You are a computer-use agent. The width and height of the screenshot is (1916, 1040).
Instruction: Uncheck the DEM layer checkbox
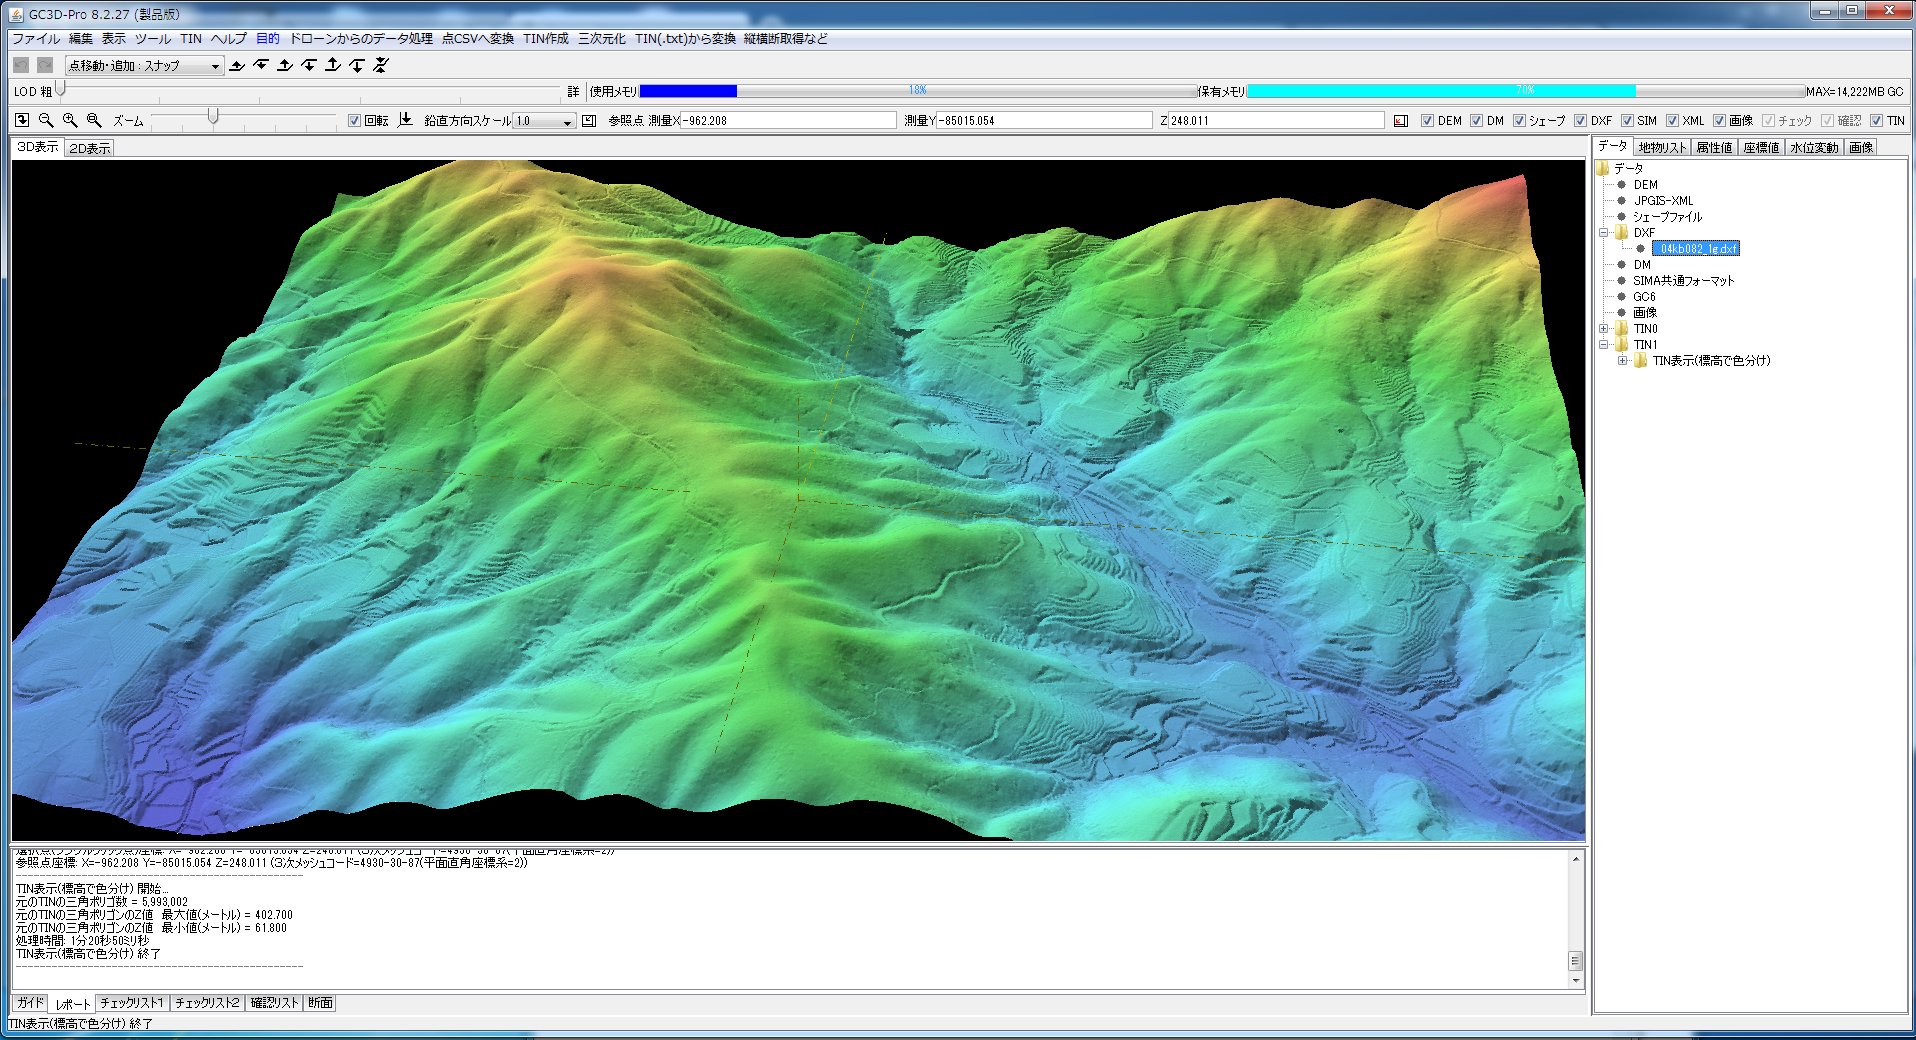[x=1427, y=120]
